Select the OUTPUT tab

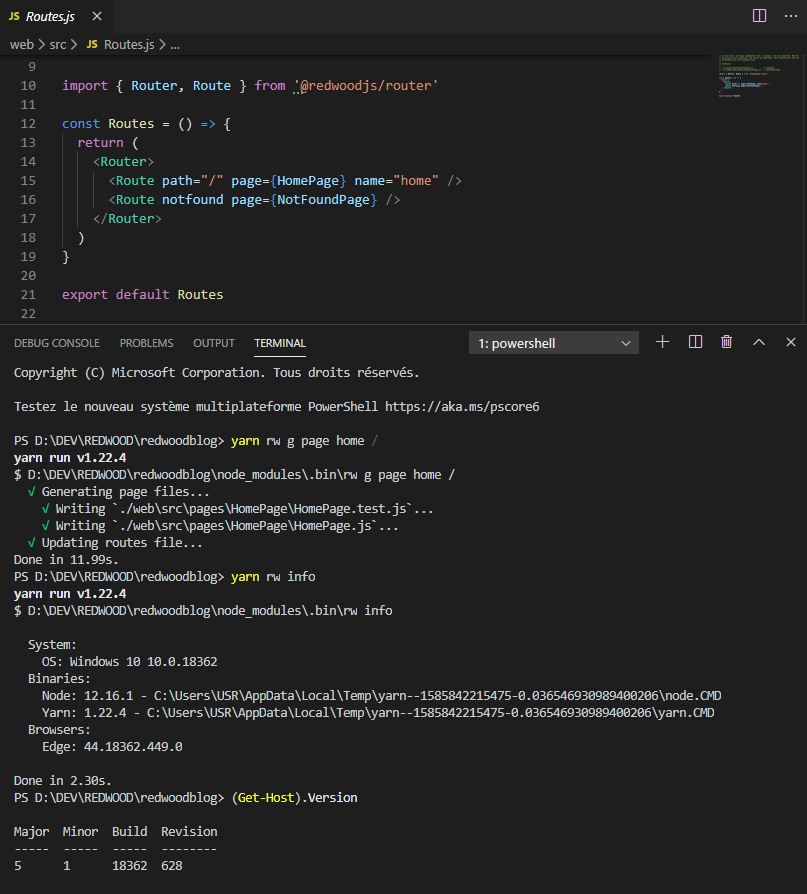[x=213, y=342]
